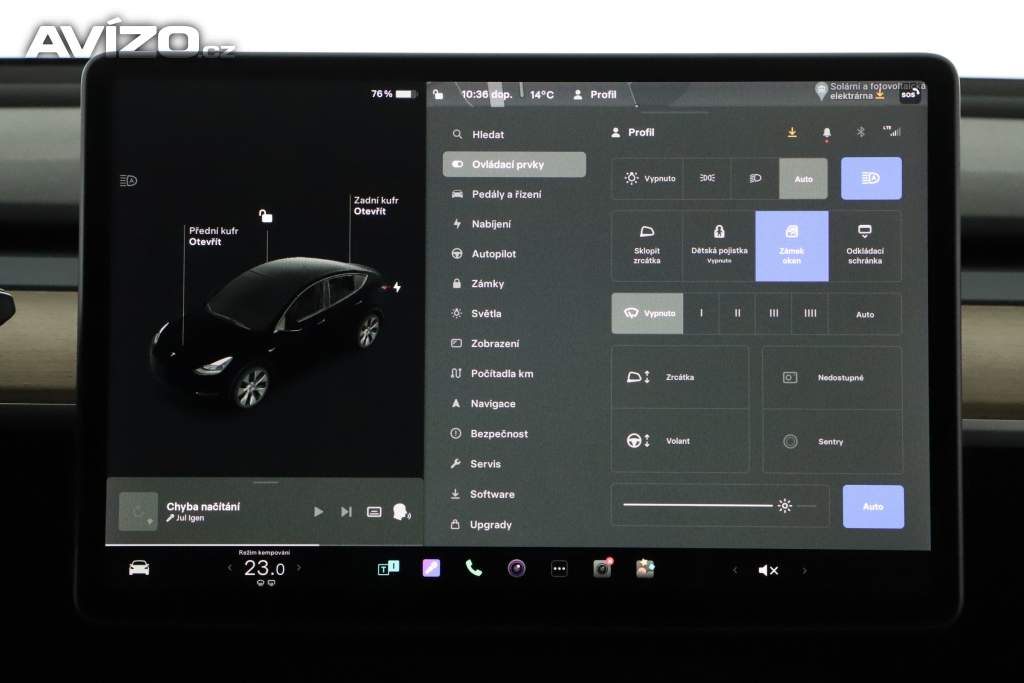The image size is (1024, 683).
Task: Select wiper speed I
Action: pyautogui.click(x=701, y=313)
